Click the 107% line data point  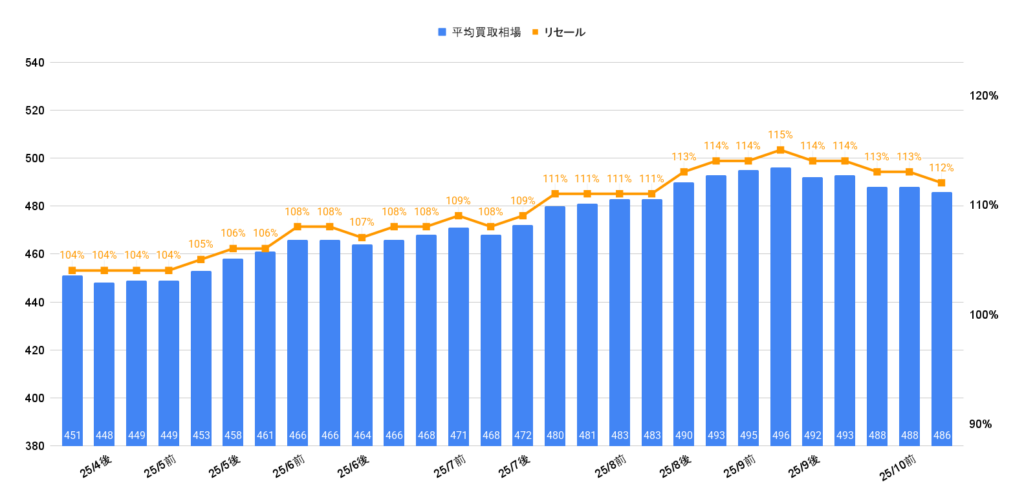(x=362, y=237)
